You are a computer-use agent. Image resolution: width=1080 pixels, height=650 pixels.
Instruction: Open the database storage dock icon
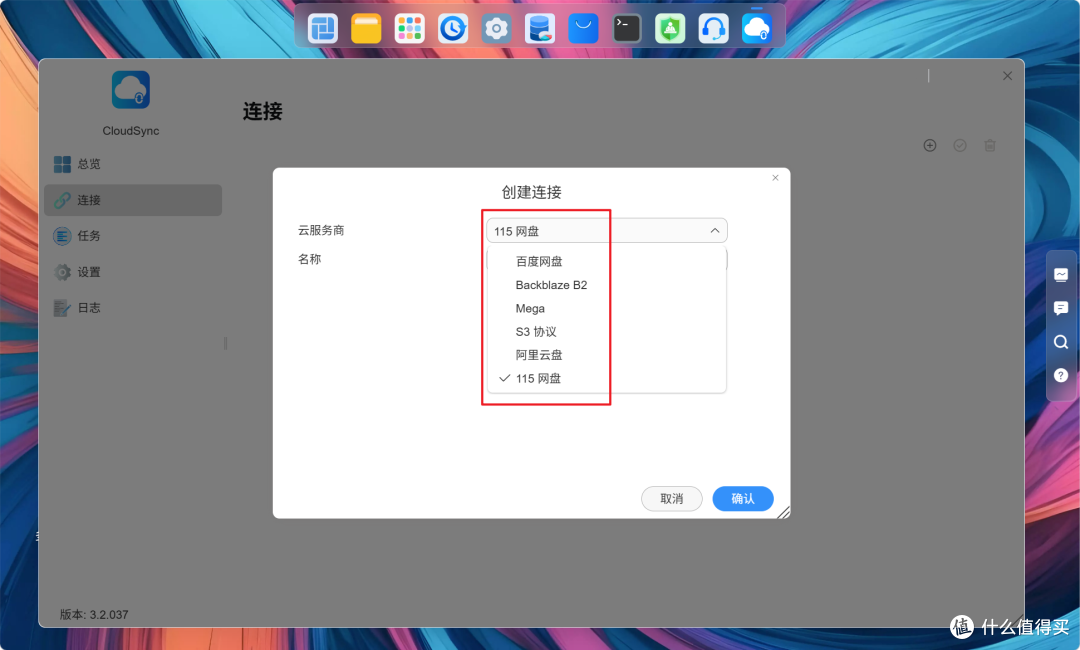pyautogui.click(x=539, y=29)
